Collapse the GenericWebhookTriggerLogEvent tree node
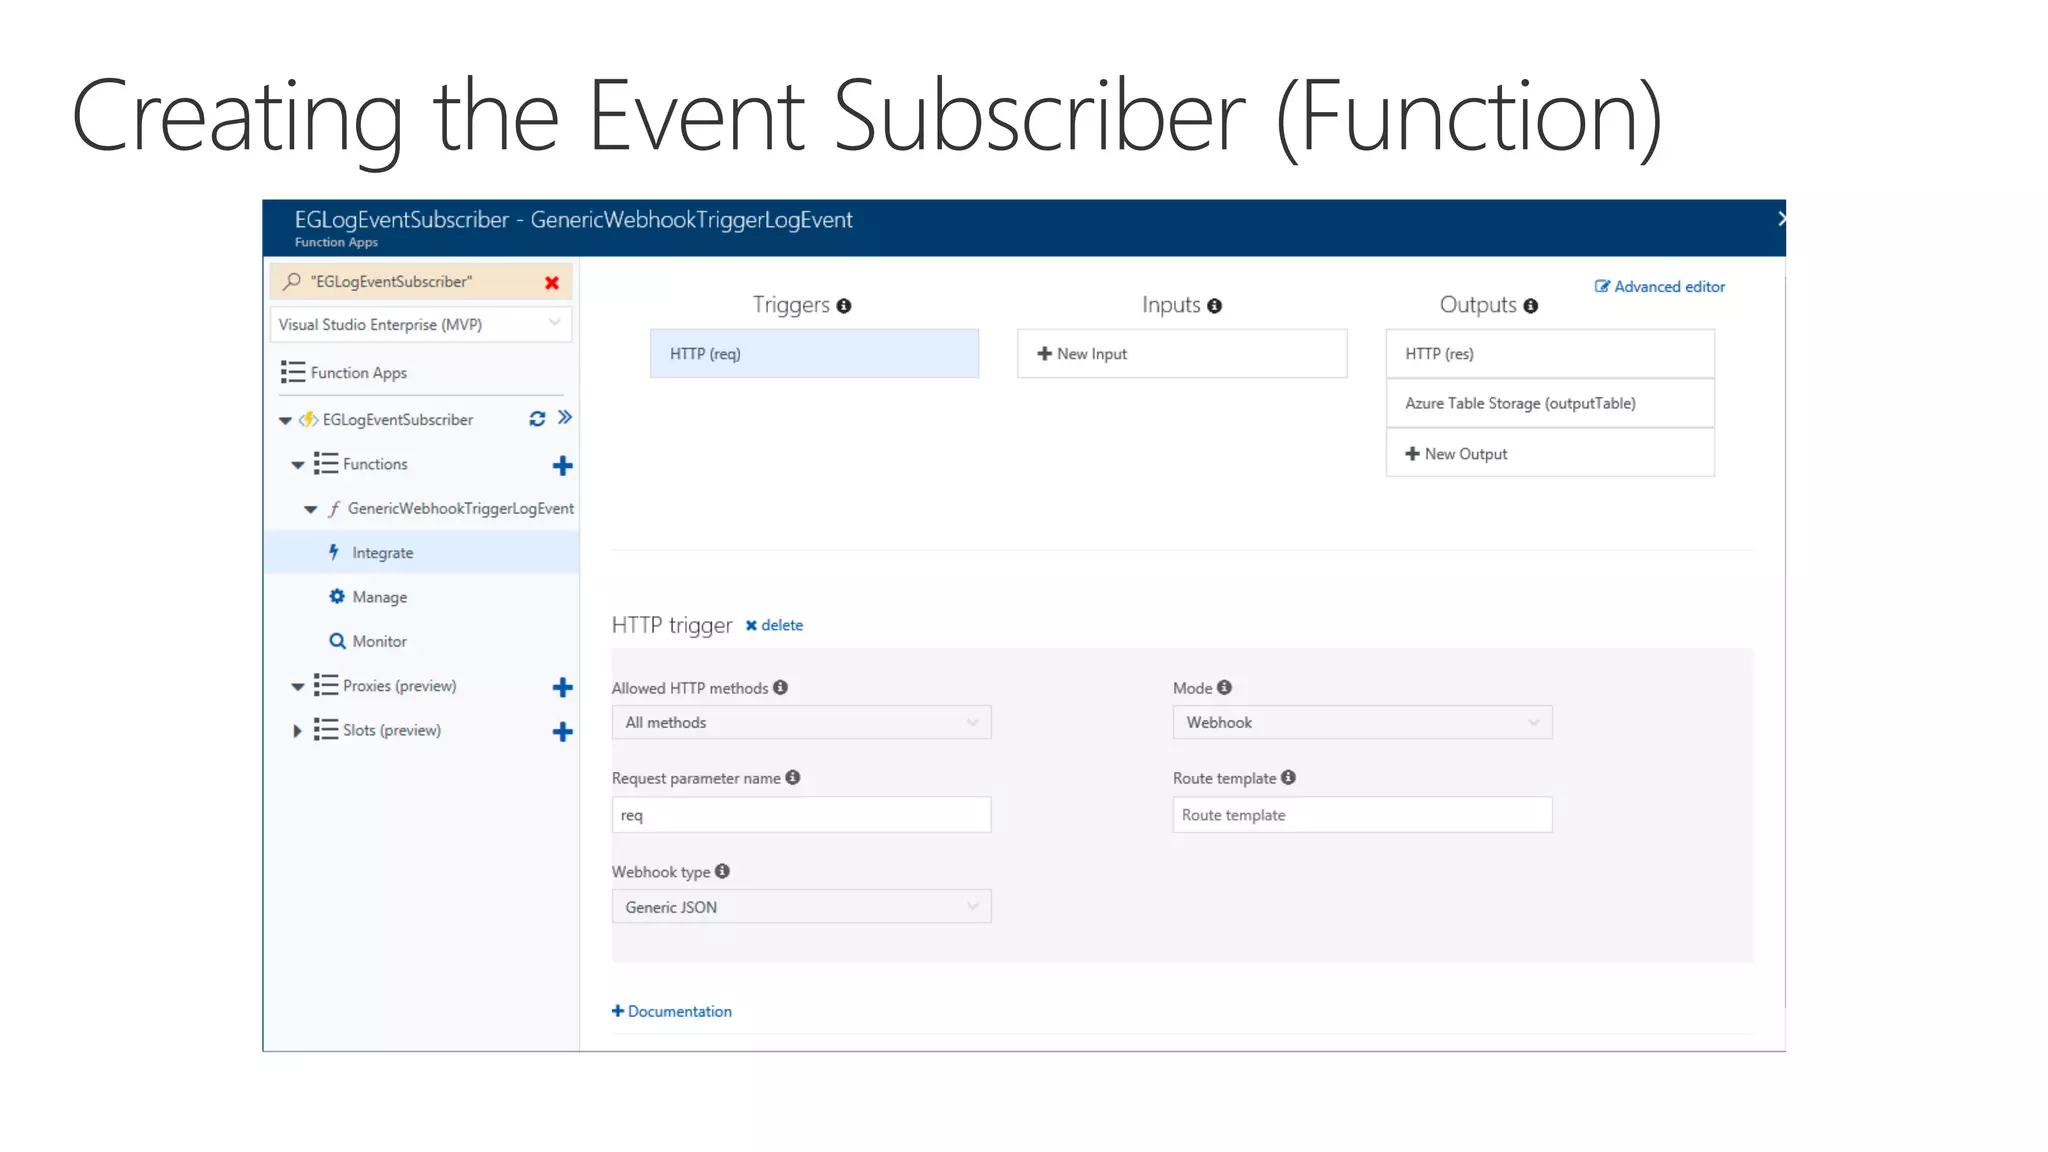2048x1152 pixels. (310, 510)
